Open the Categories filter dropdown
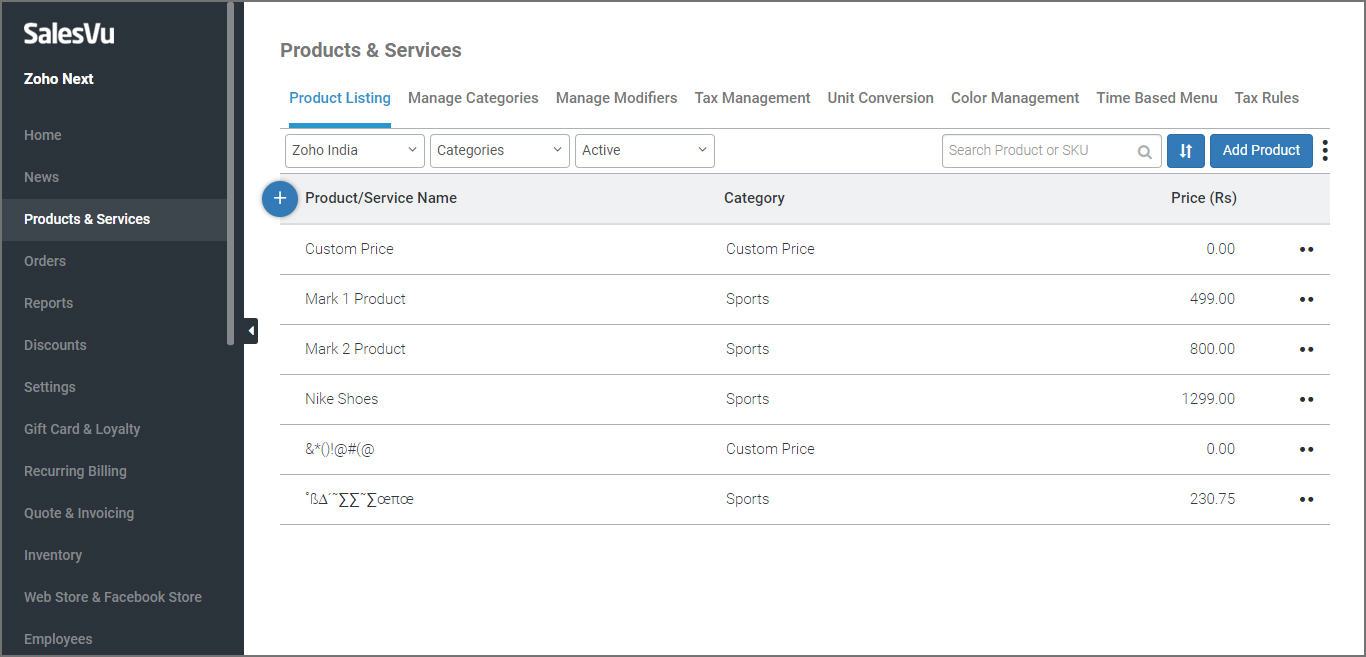This screenshot has height=657, width=1366. (x=500, y=151)
